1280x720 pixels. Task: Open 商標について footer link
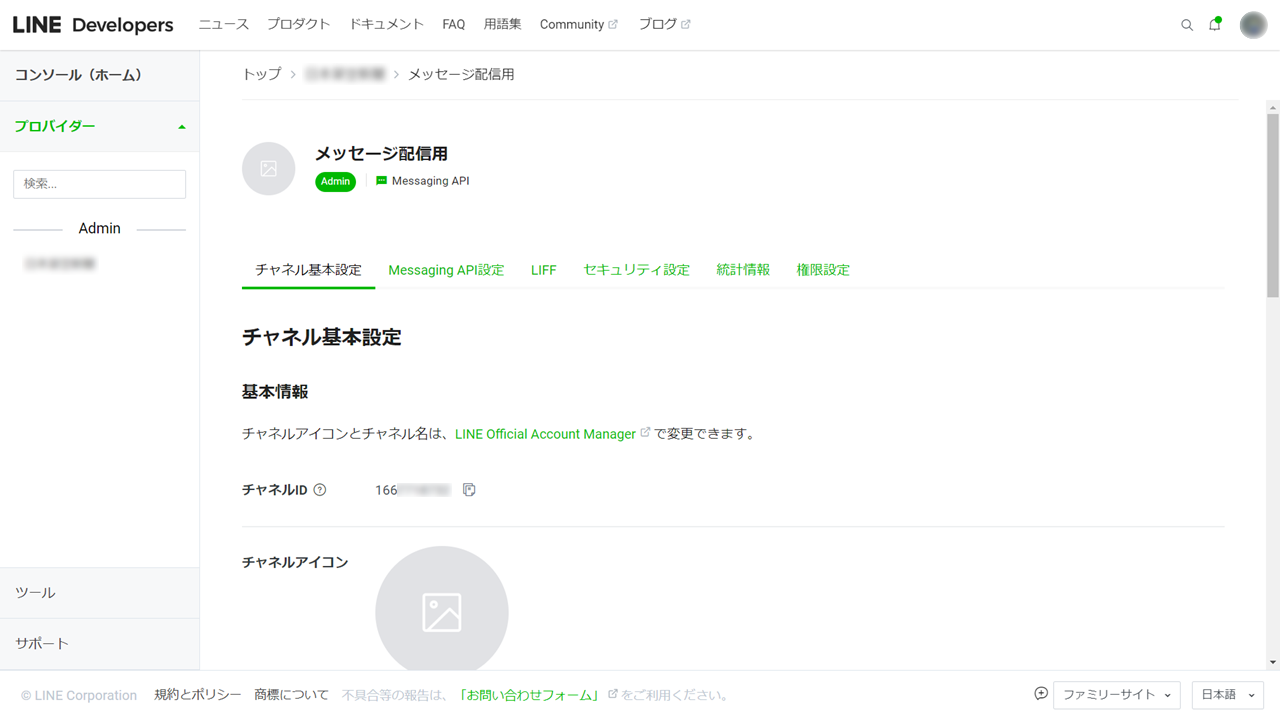coord(291,695)
